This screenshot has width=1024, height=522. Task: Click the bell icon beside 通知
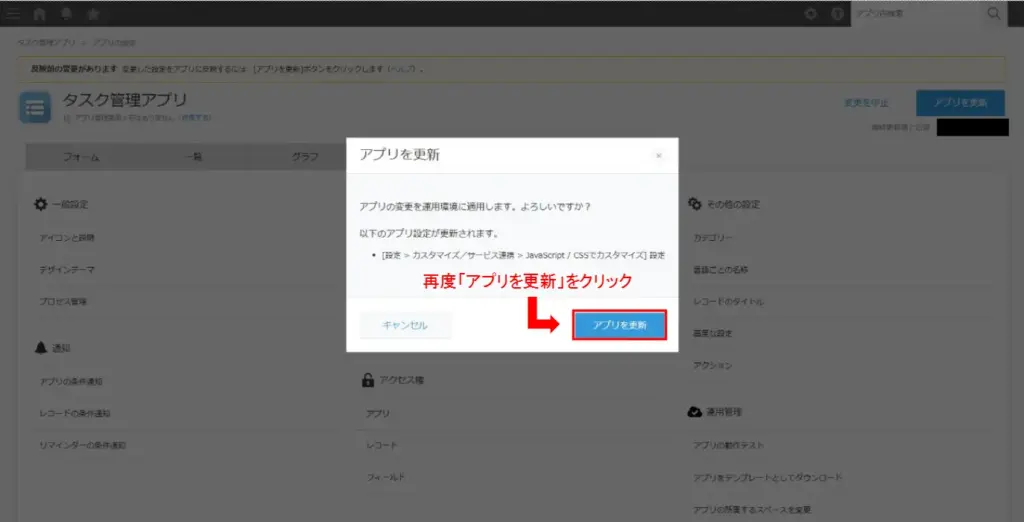click(x=40, y=348)
